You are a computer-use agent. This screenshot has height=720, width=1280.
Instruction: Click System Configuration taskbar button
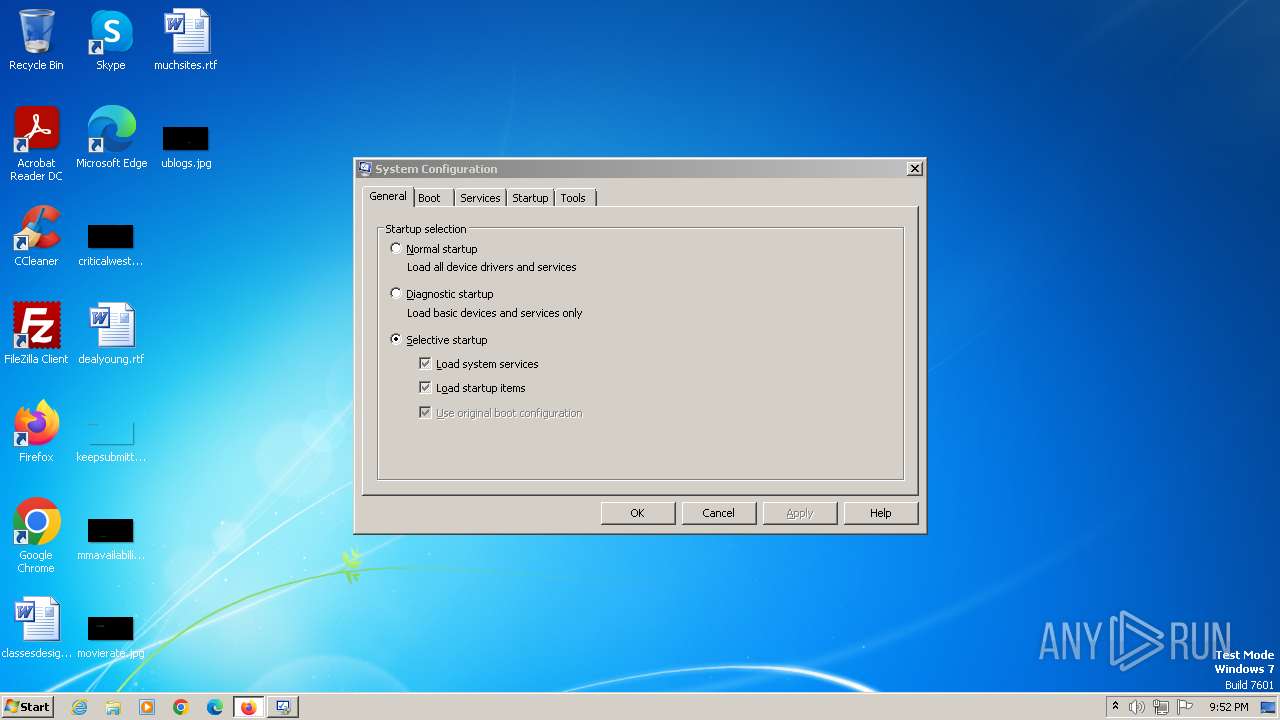coord(283,707)
